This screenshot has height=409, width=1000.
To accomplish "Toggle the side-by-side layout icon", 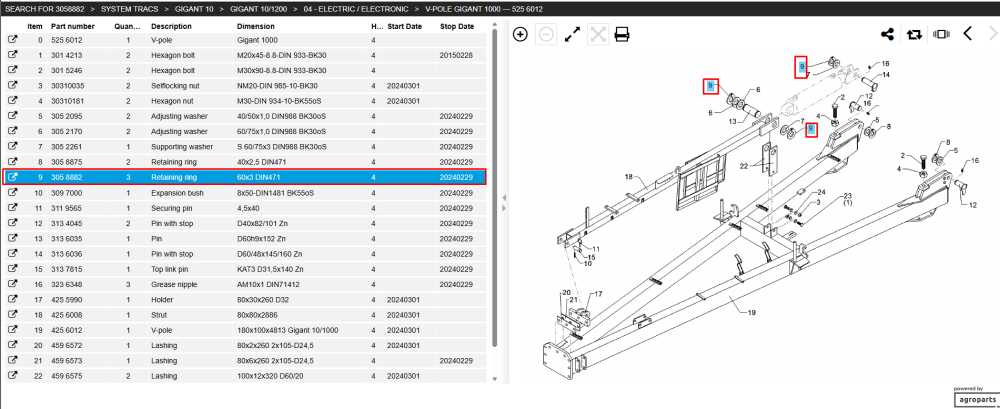I will coord(941,34).
